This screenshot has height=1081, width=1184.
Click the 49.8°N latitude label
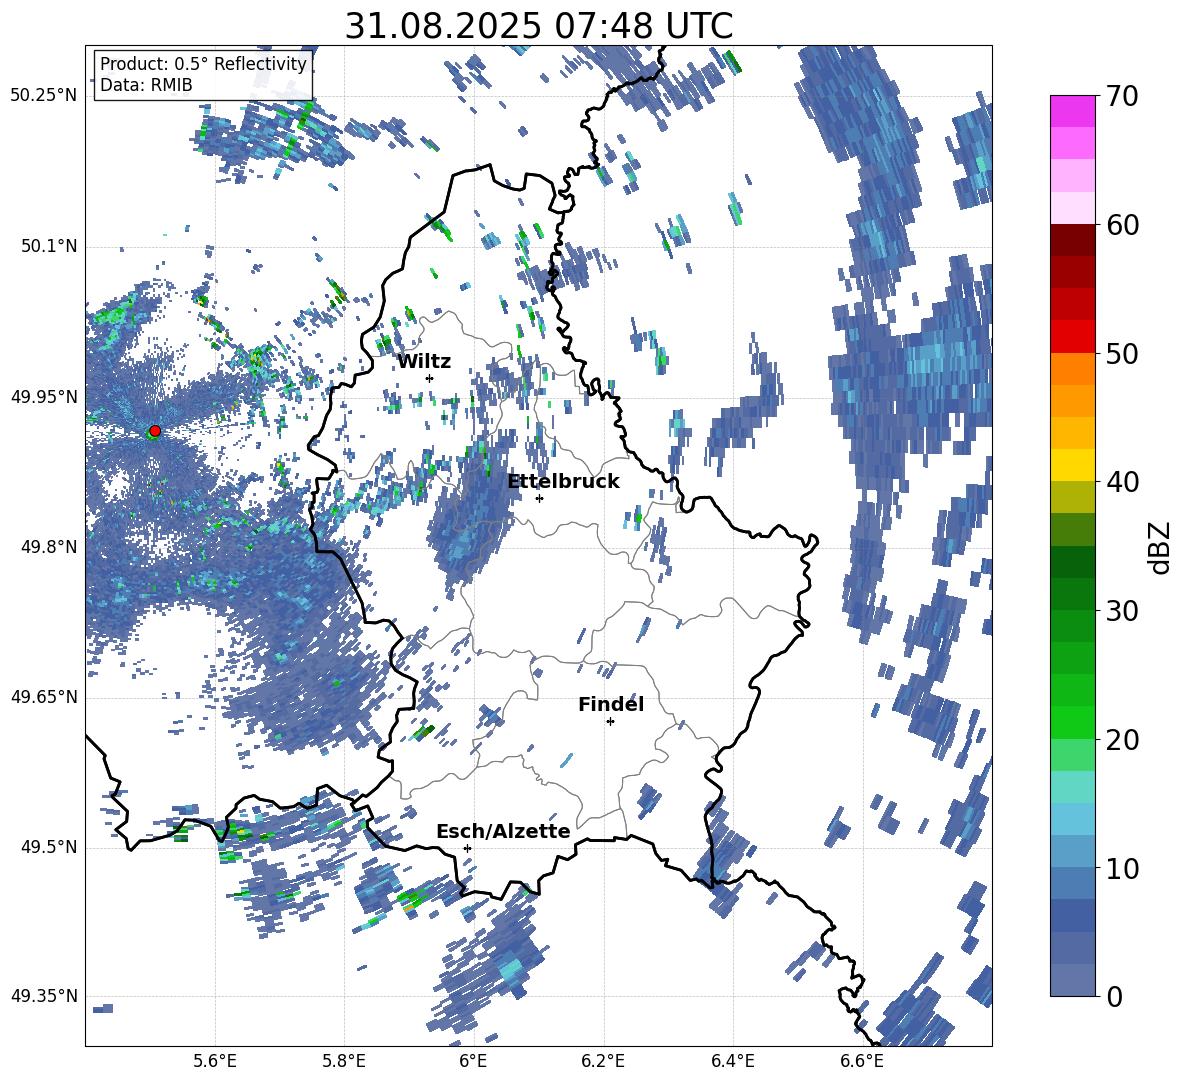(x=48, y=547)
